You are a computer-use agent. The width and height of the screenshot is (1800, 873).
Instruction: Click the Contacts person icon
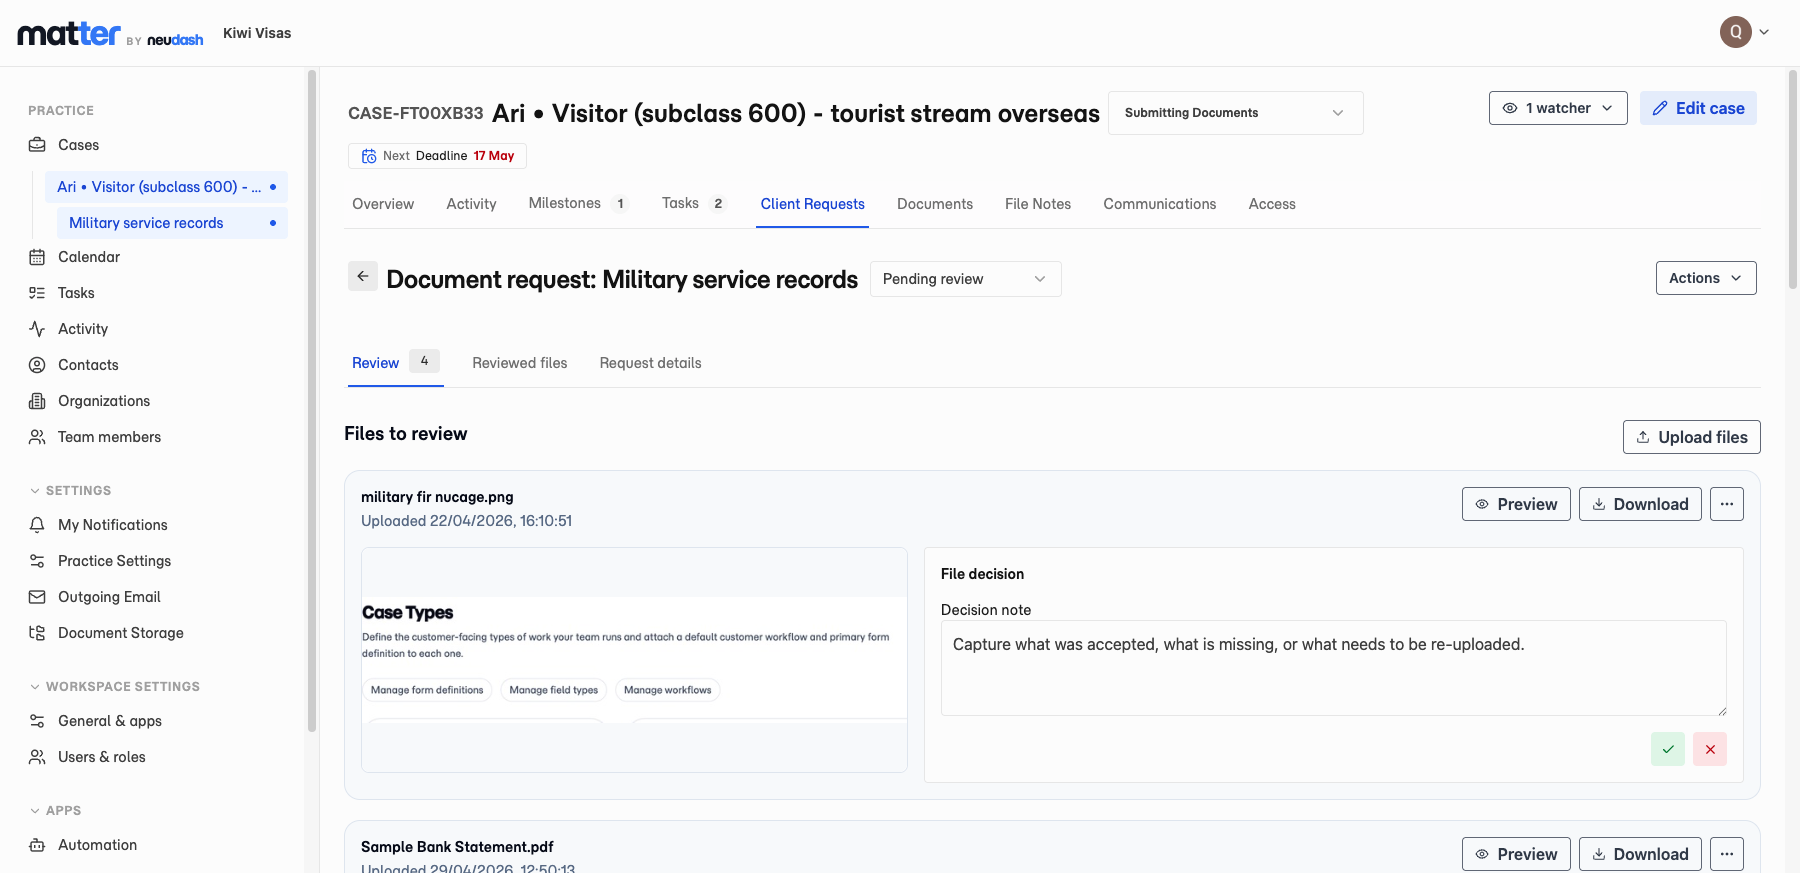pyautogui.click(x=37, y=365)
